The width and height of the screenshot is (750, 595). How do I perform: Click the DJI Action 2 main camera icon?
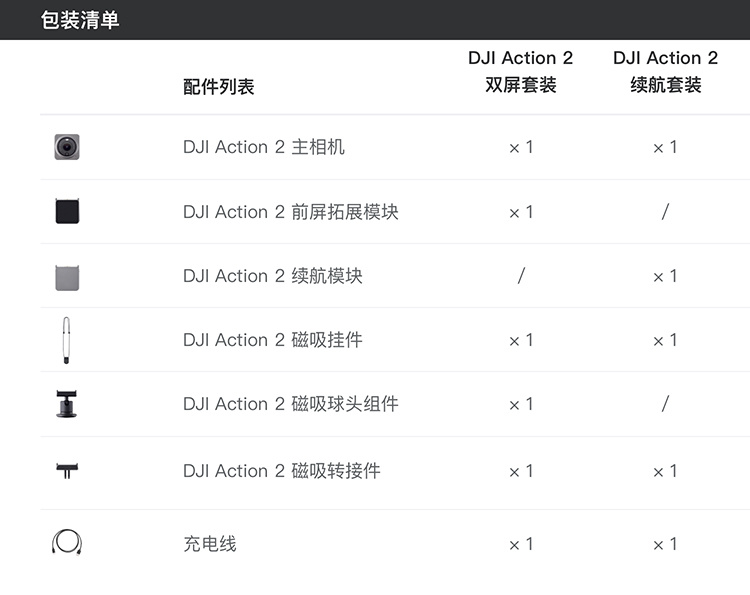[x=67, y=147]
